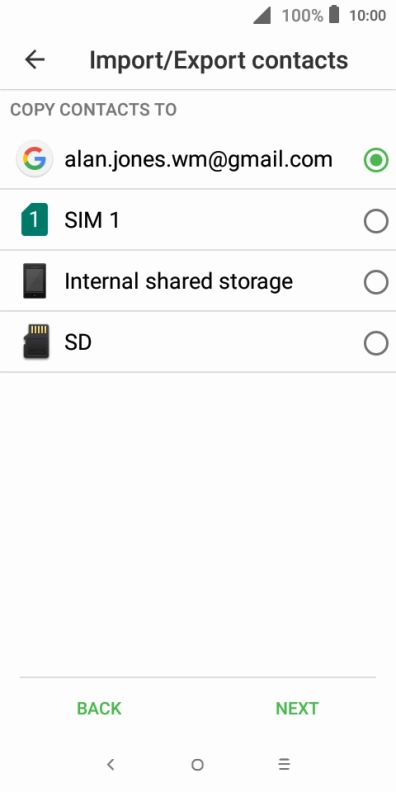Click the Google account logo icon
396x792 pixels.
pyautogui.click(x=34, y=160)
